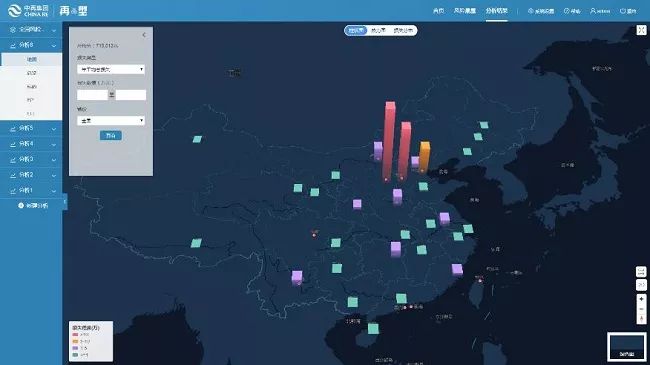Open the admin user account icon
This screenshot has height=365, width=650.
click(593, 11)
